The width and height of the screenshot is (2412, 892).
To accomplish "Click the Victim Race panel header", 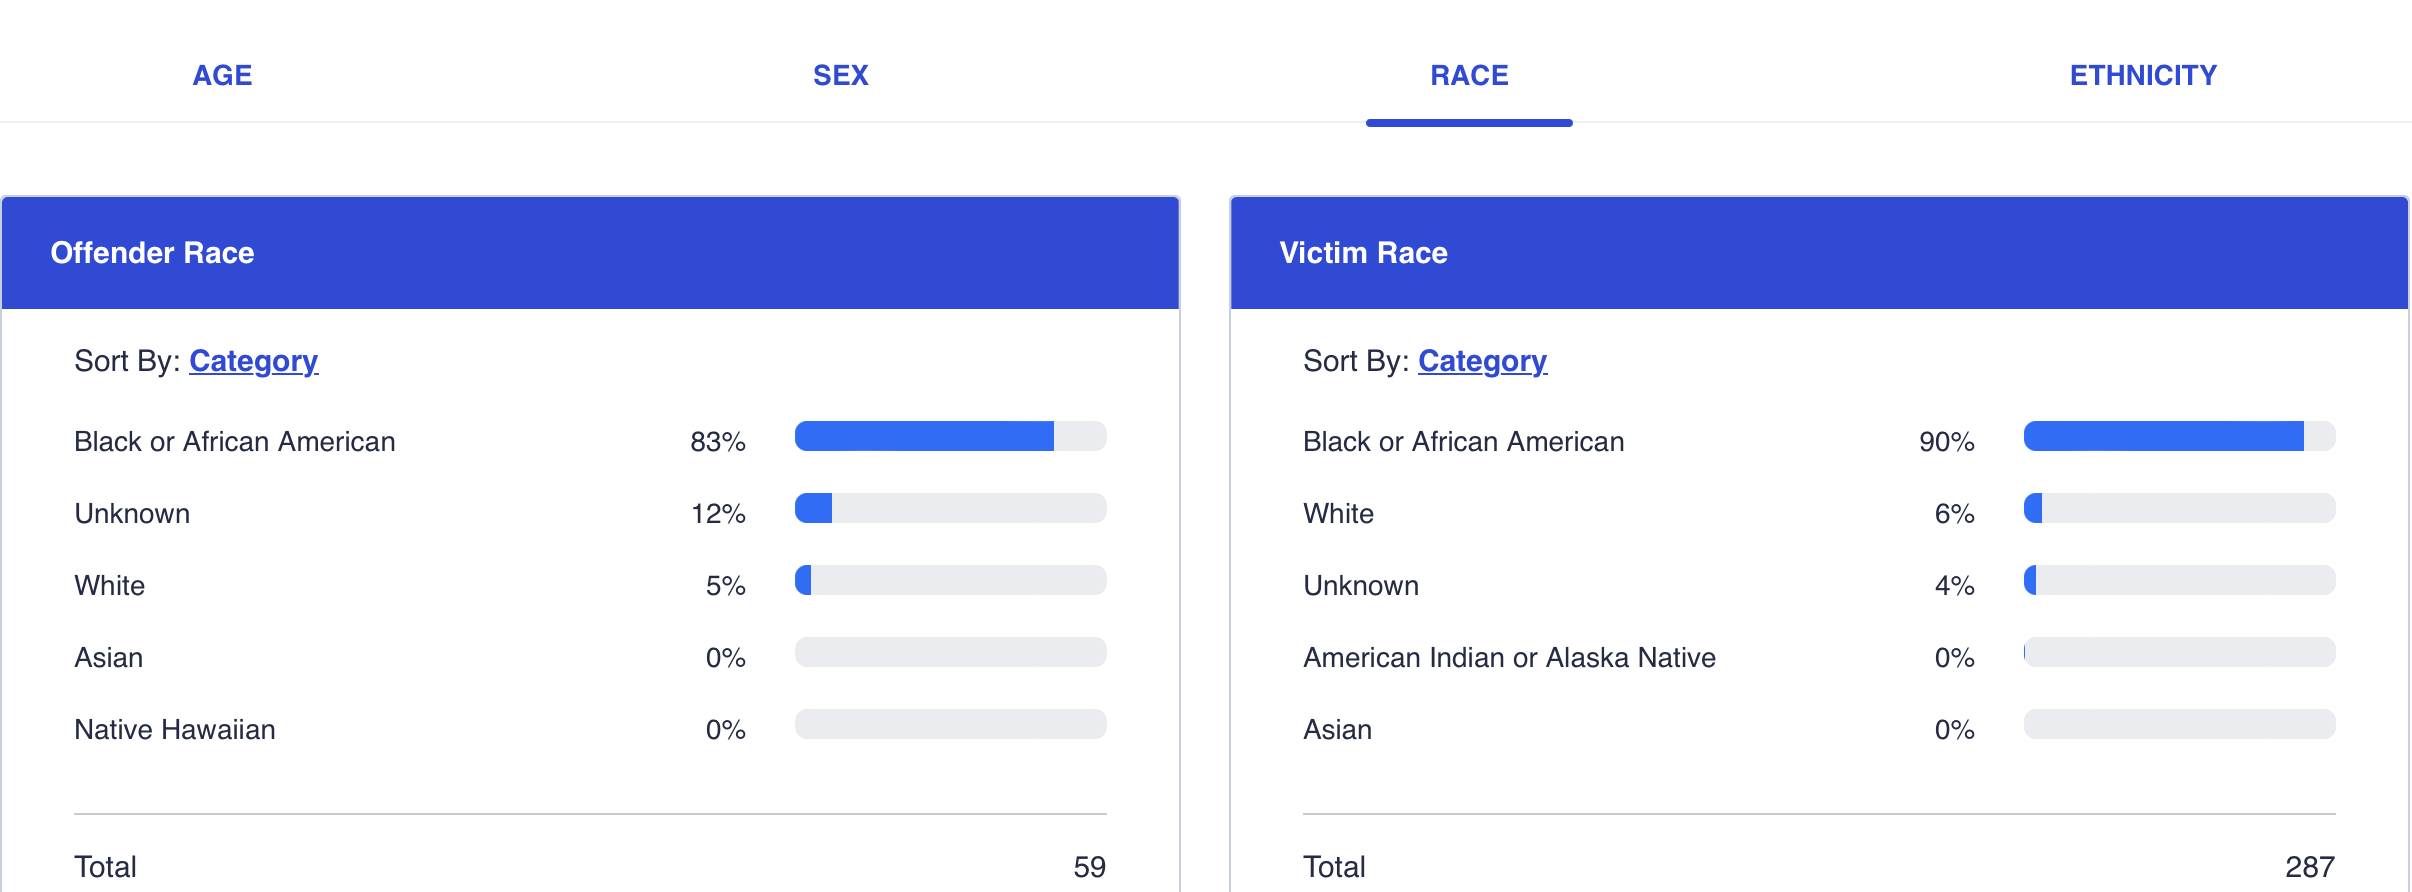I will 1819,253.
